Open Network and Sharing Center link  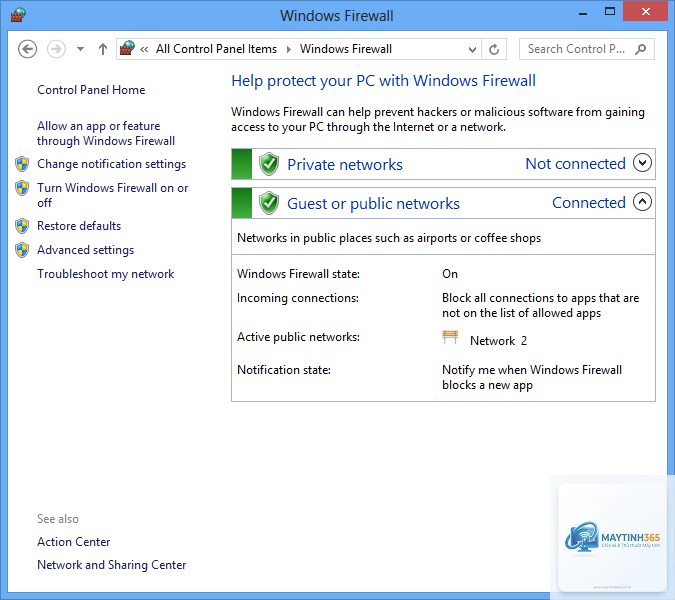click(x=111, y=565)
